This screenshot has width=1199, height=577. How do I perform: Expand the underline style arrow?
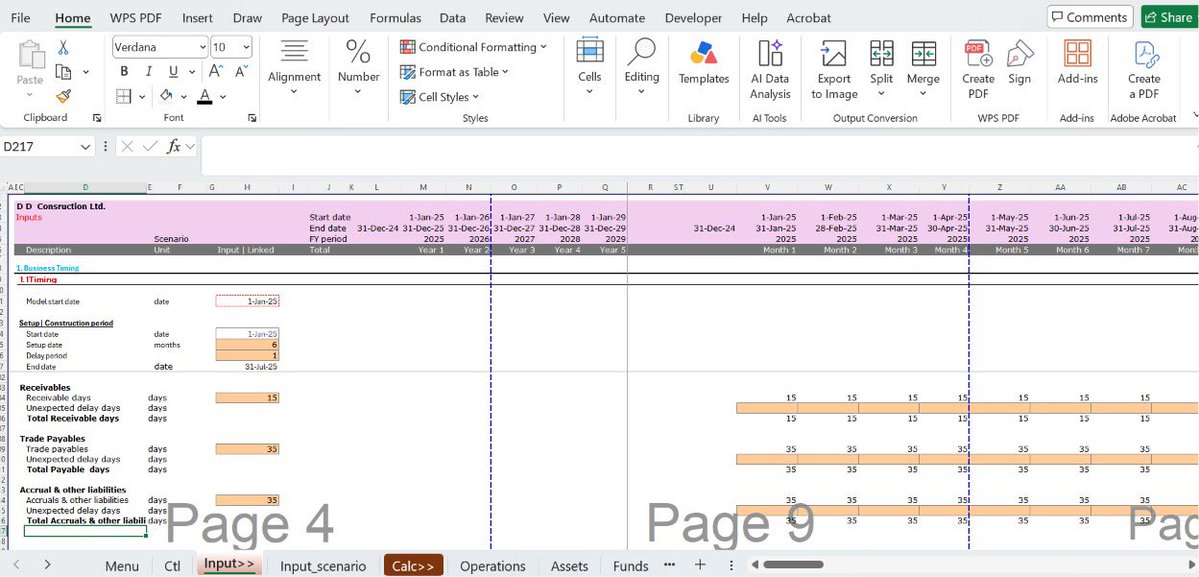(190, 72)
